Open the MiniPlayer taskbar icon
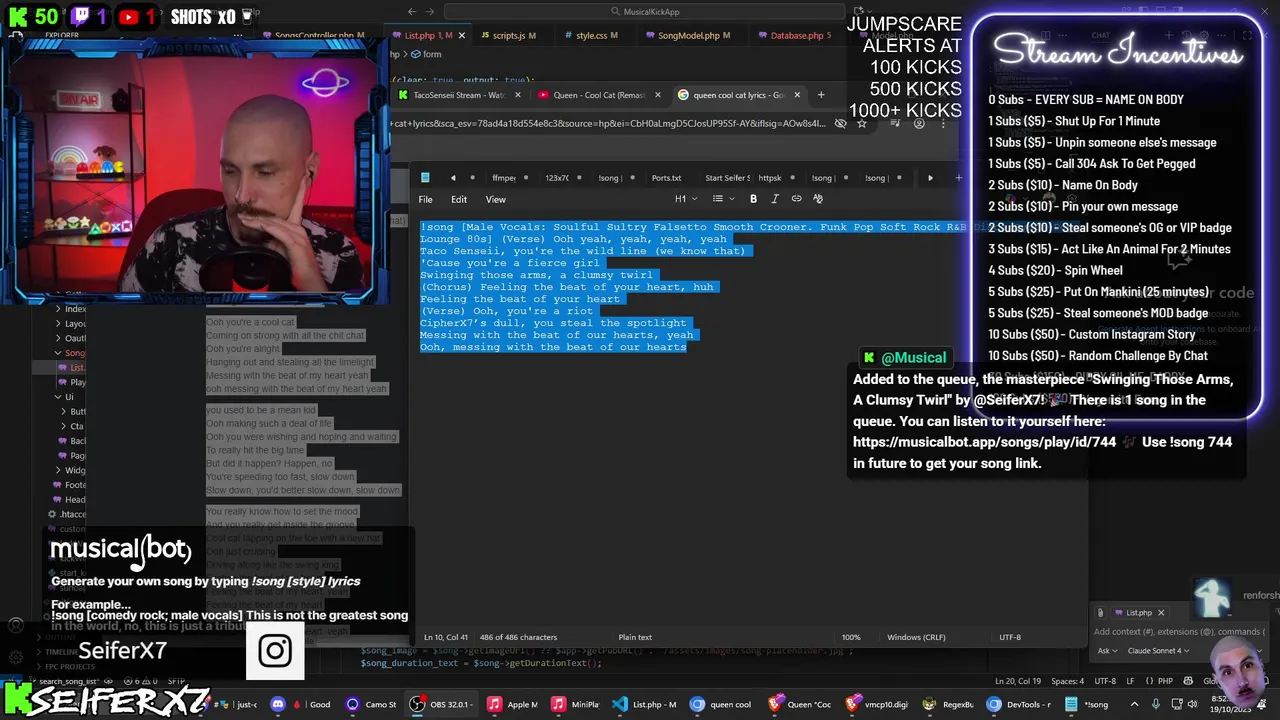Viewport: 1280px width, 720px height. point(575,704)
